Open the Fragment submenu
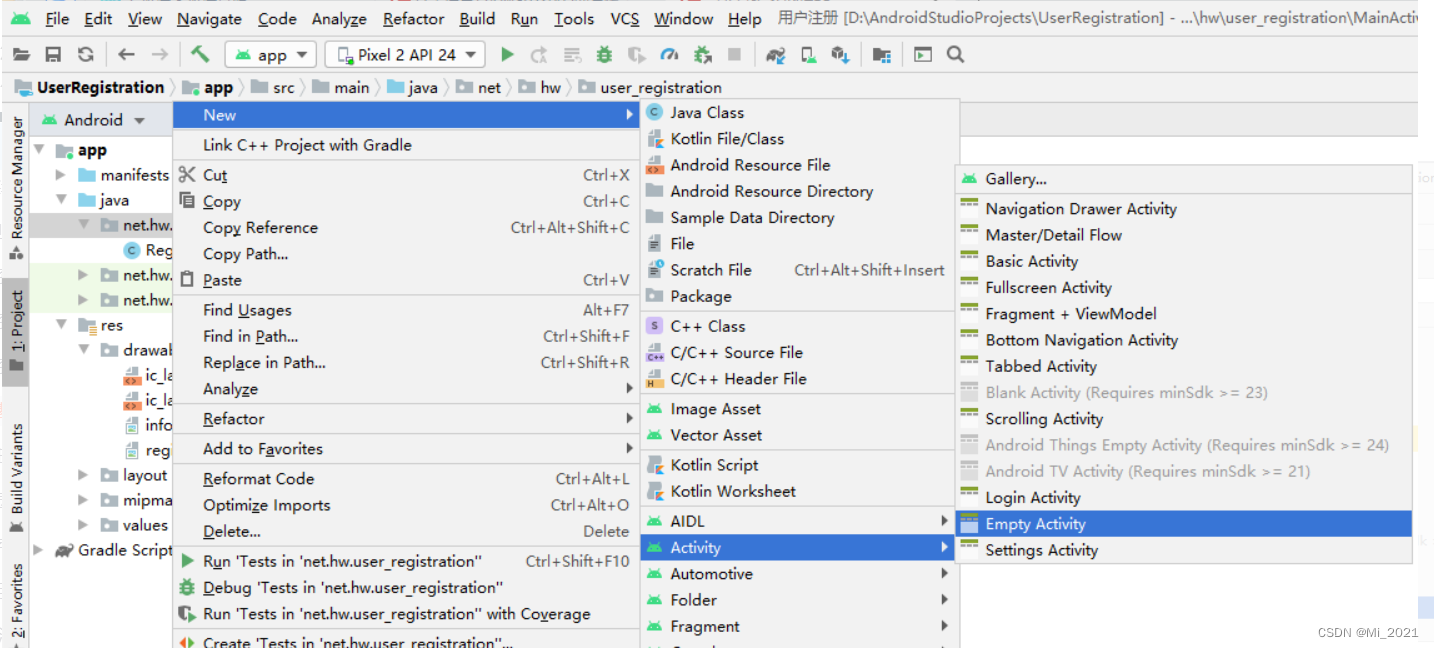Image resolution: width=1434 pixels, height=648 pixels. tap(800, 626)
